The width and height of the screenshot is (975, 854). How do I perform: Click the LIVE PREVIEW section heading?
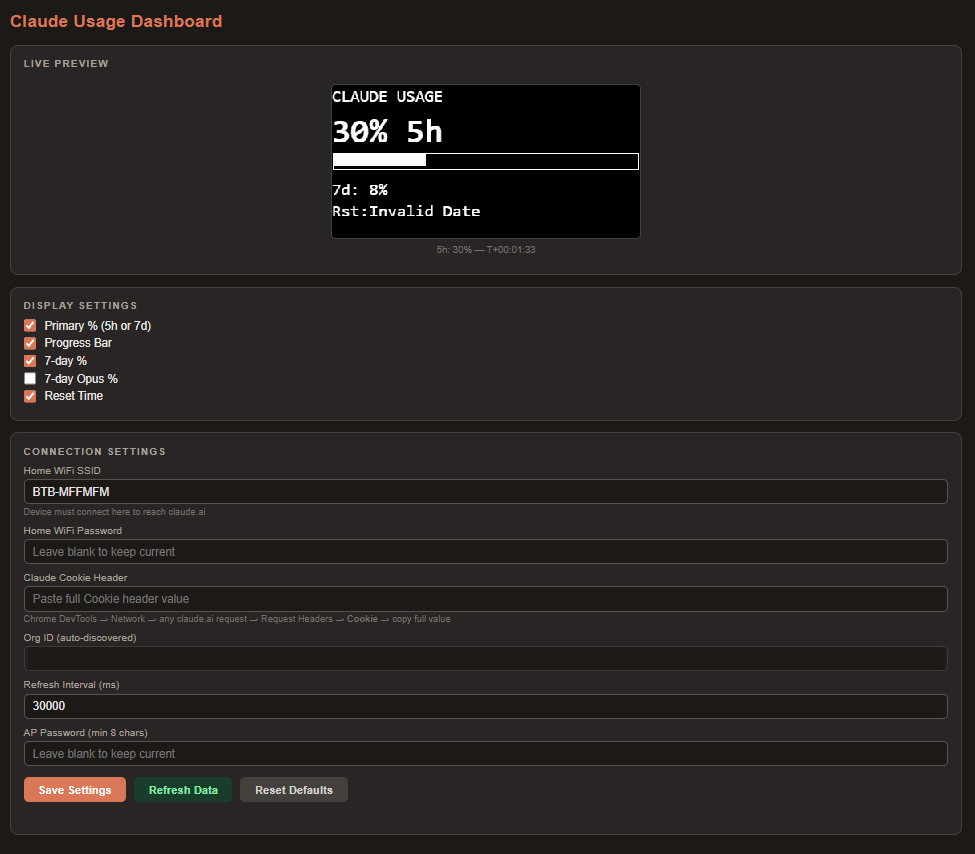[66, 63]
